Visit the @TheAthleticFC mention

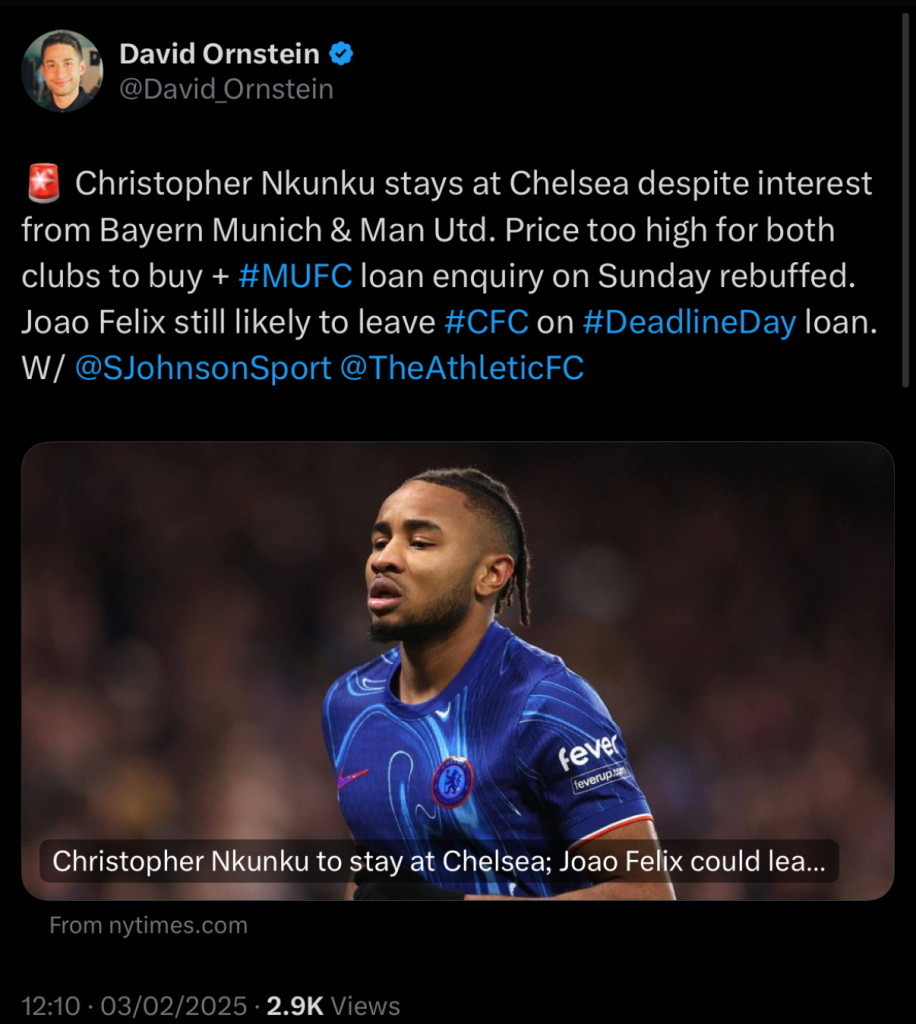click(x=462, y=368)
